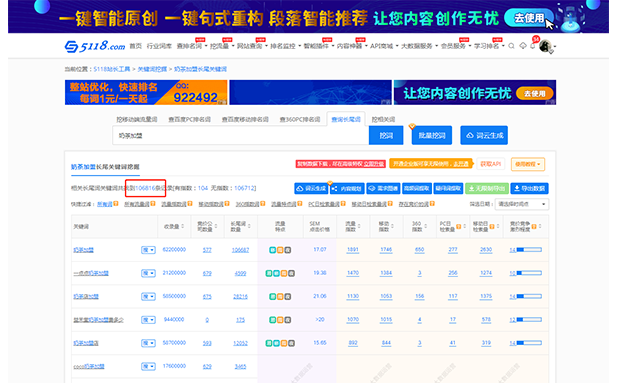Click the 词云生成 button beside the search box

(x=484, y=135)
